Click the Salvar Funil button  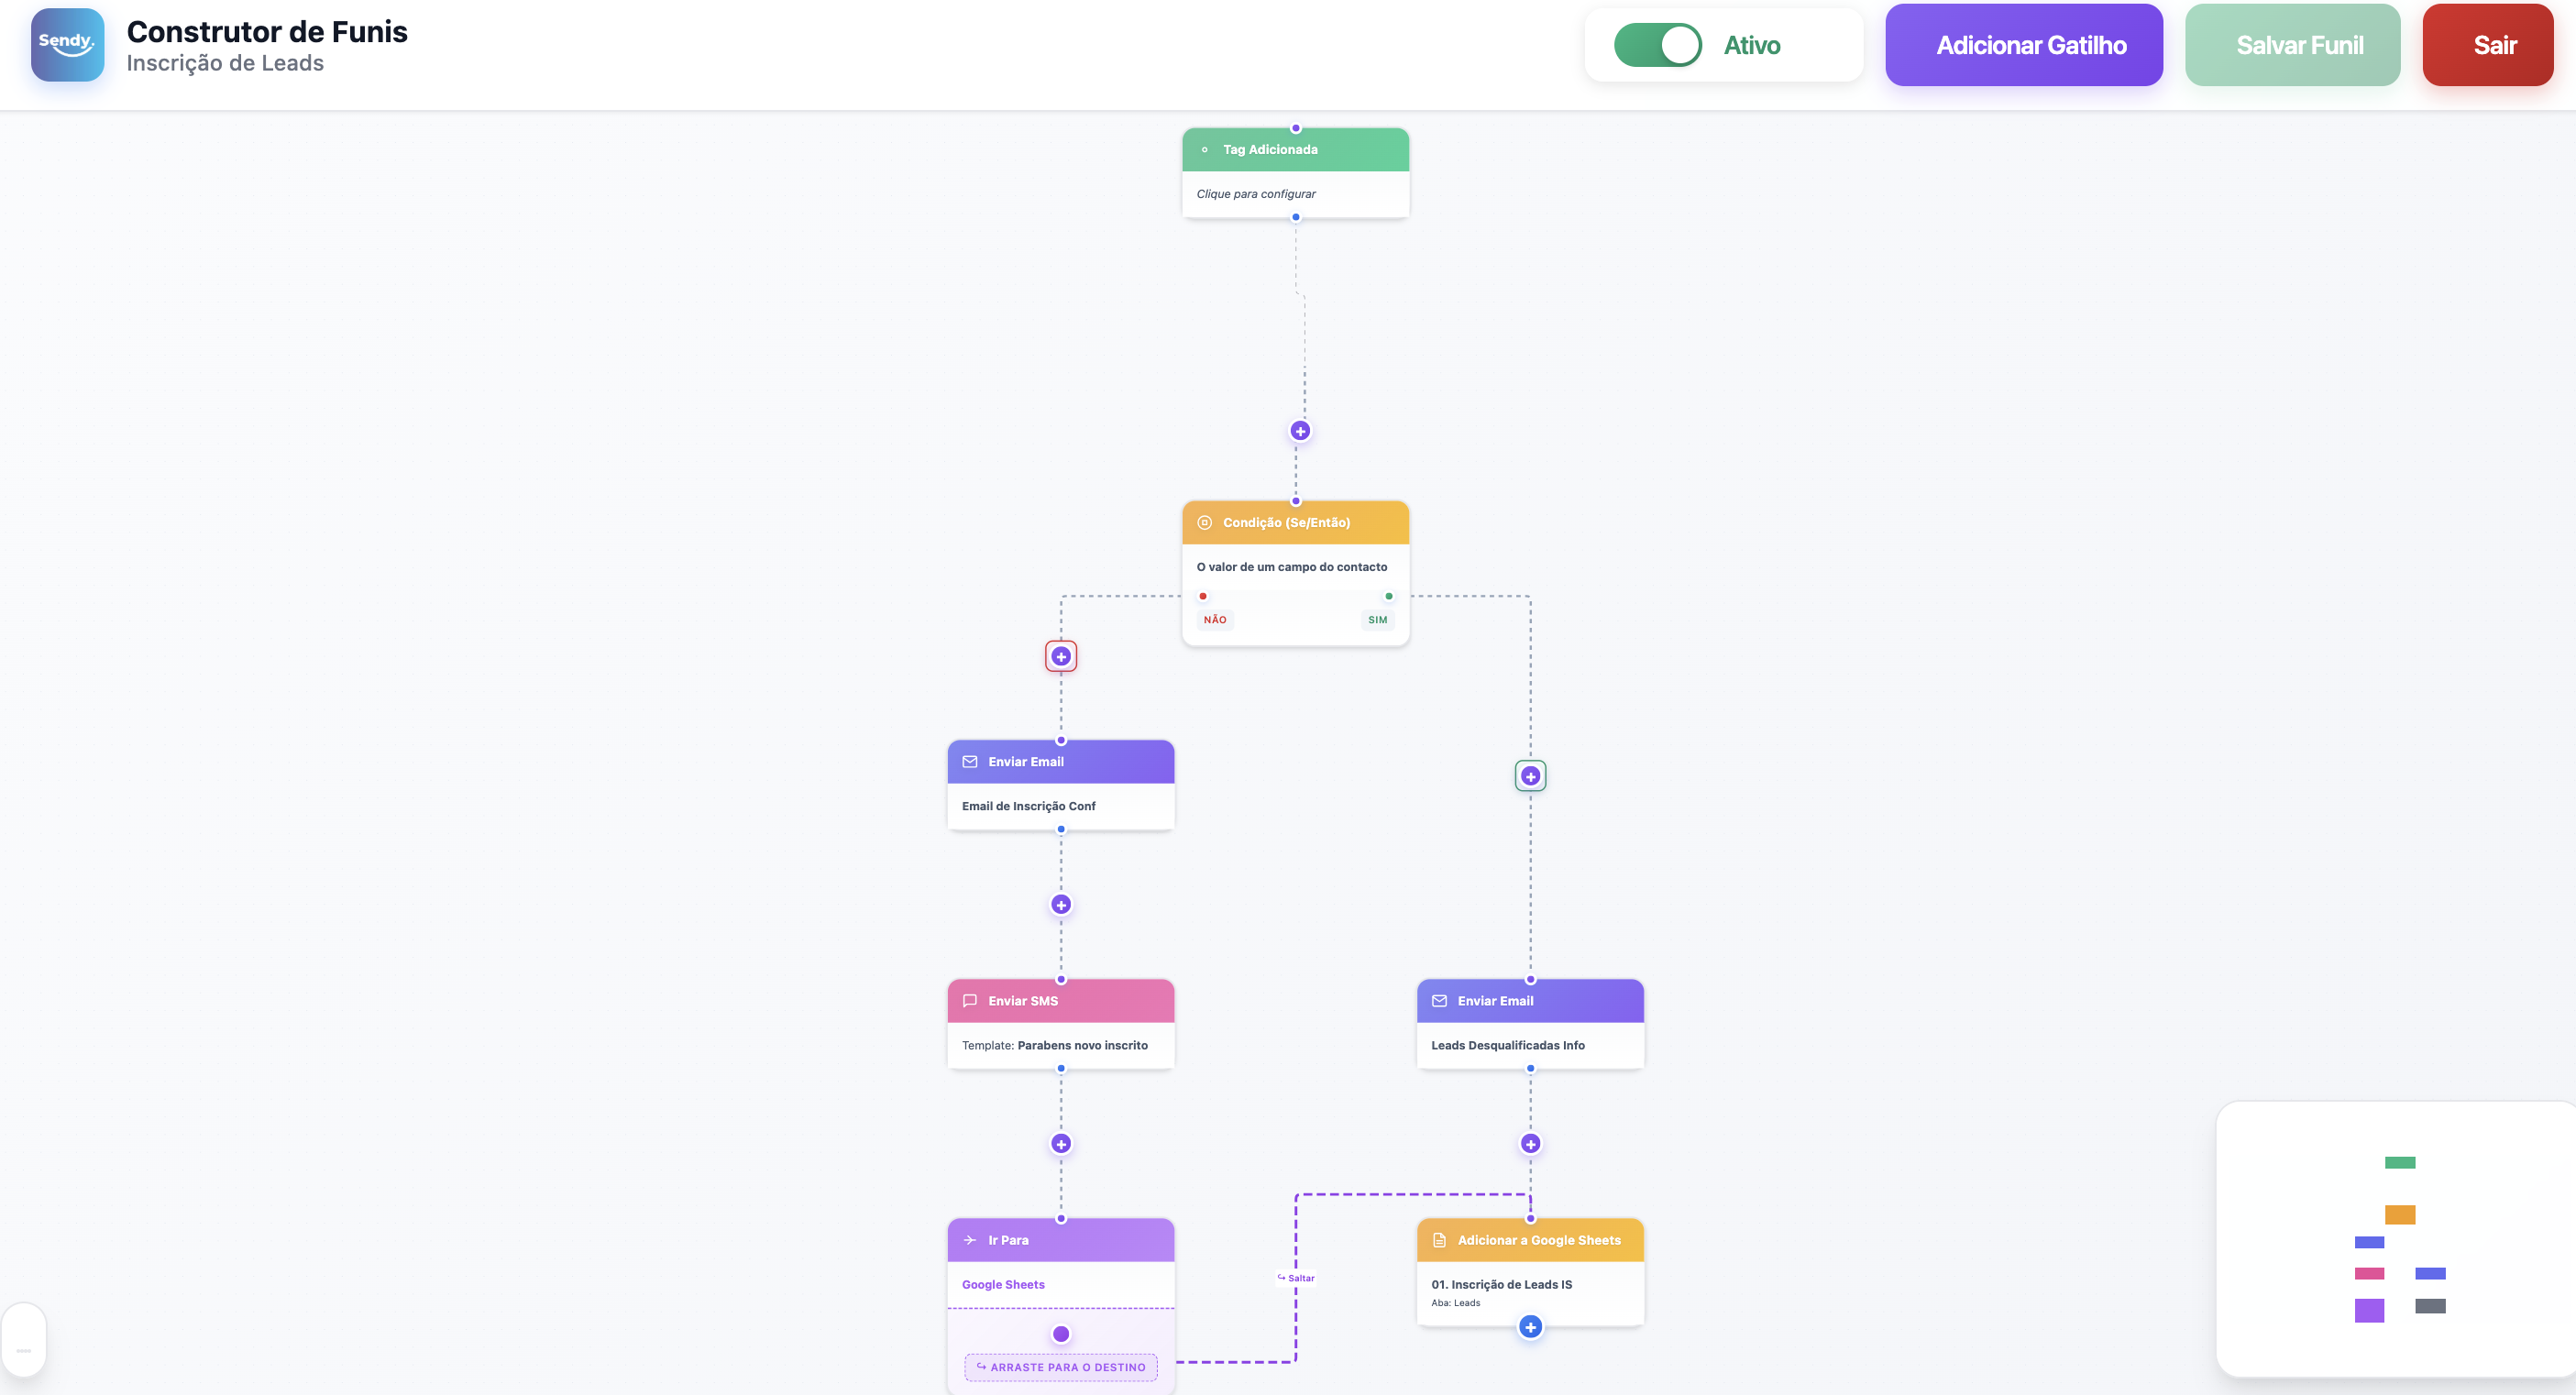tap(2291, 45)
